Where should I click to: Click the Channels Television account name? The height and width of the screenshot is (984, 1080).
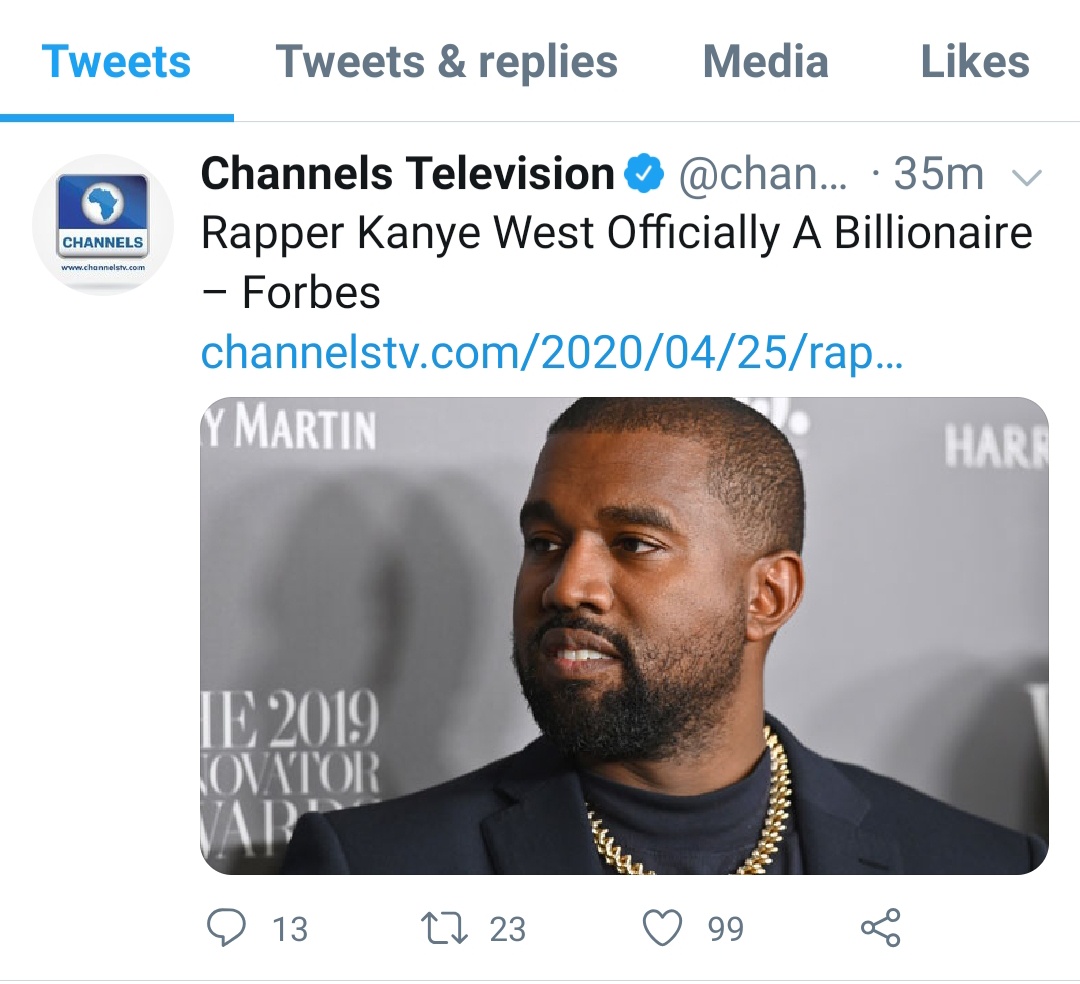(407, 175)
